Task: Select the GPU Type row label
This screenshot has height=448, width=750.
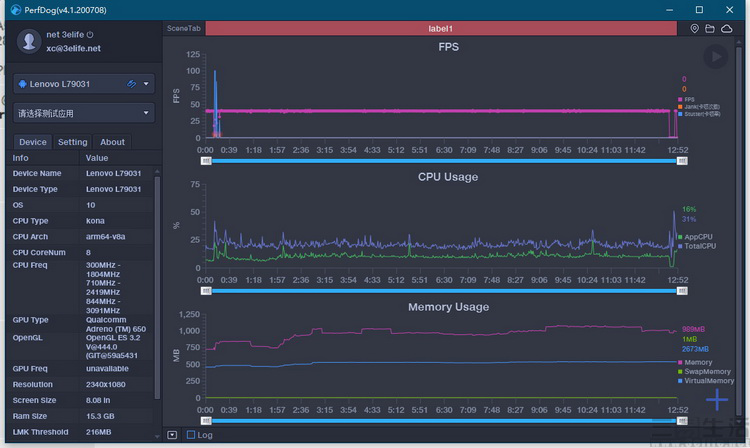Action: (x=30, y=319)
